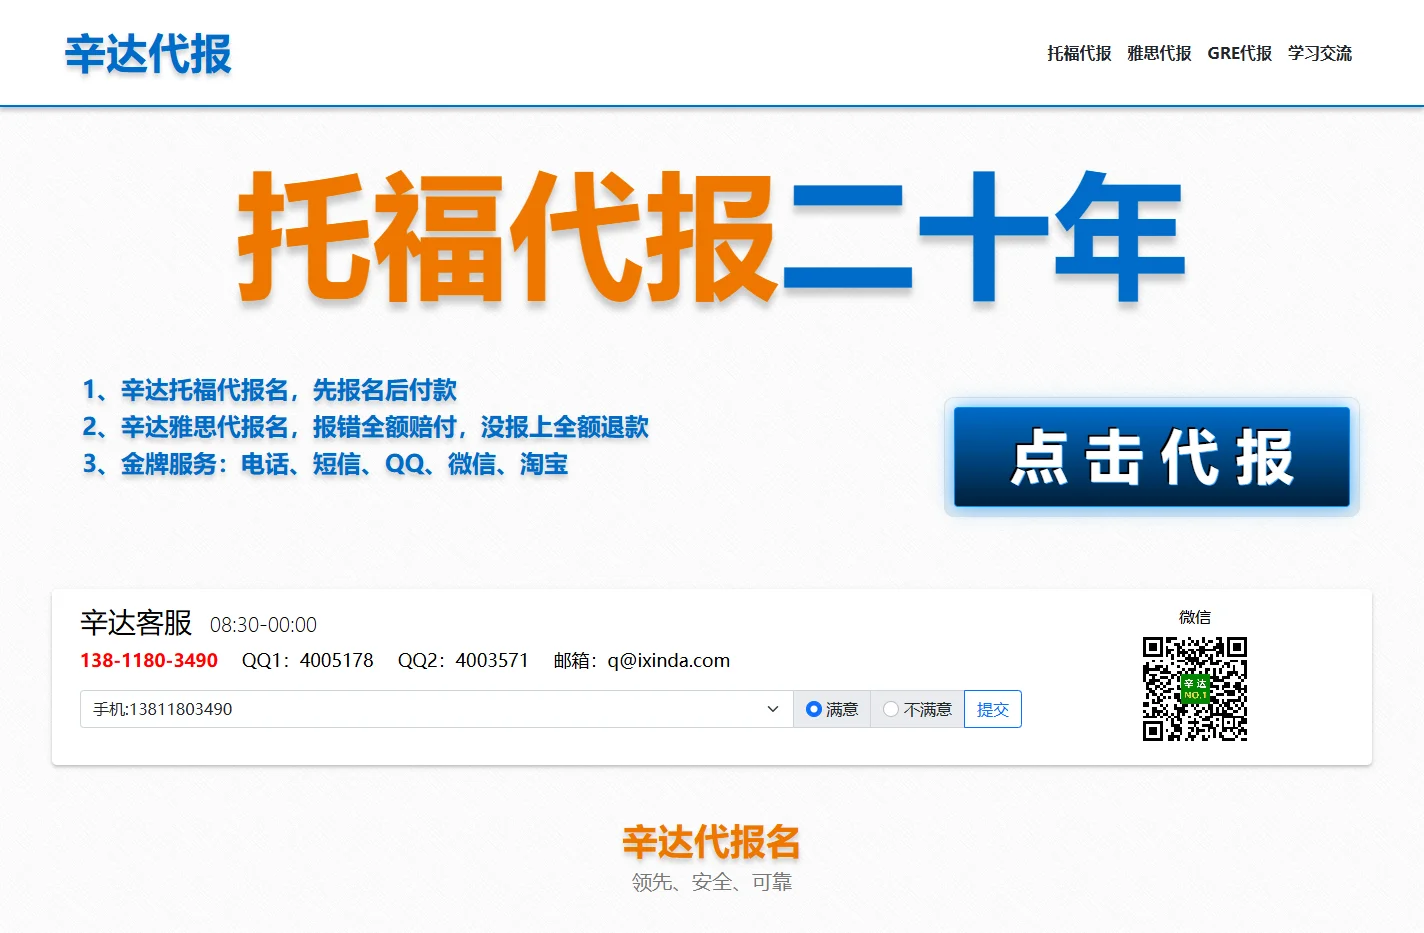Click the 辛达代报 site logo
The image size is (1424, 933).
click(x=148, y=54)
